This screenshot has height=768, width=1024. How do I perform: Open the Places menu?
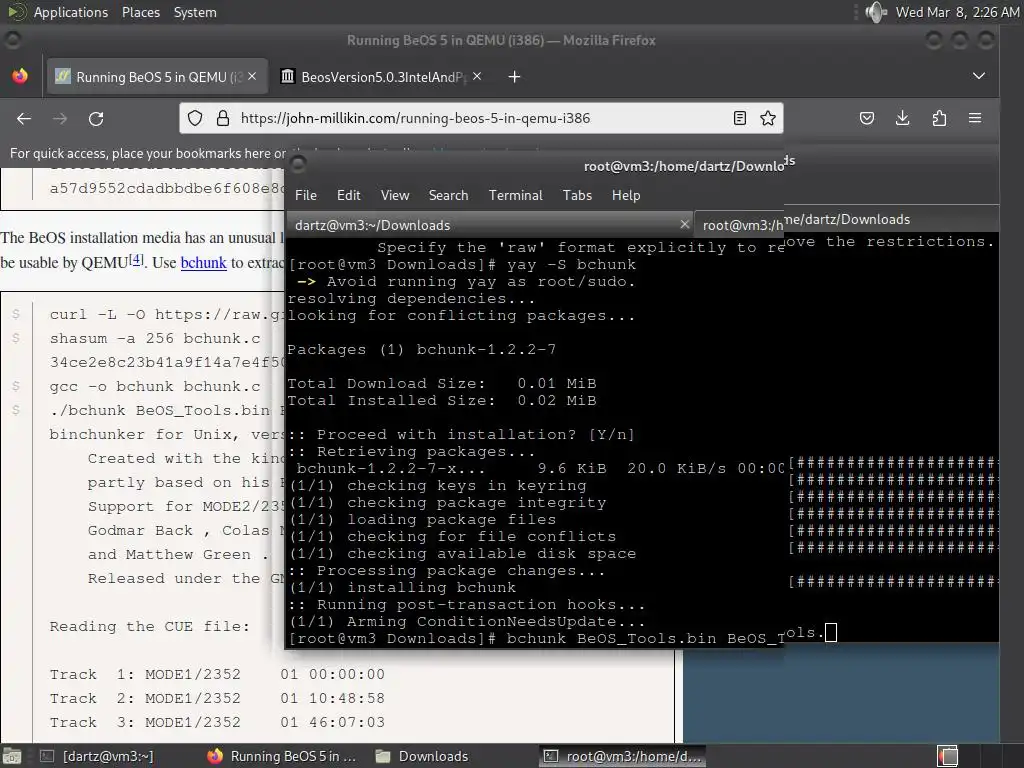[x=140, y=12]
